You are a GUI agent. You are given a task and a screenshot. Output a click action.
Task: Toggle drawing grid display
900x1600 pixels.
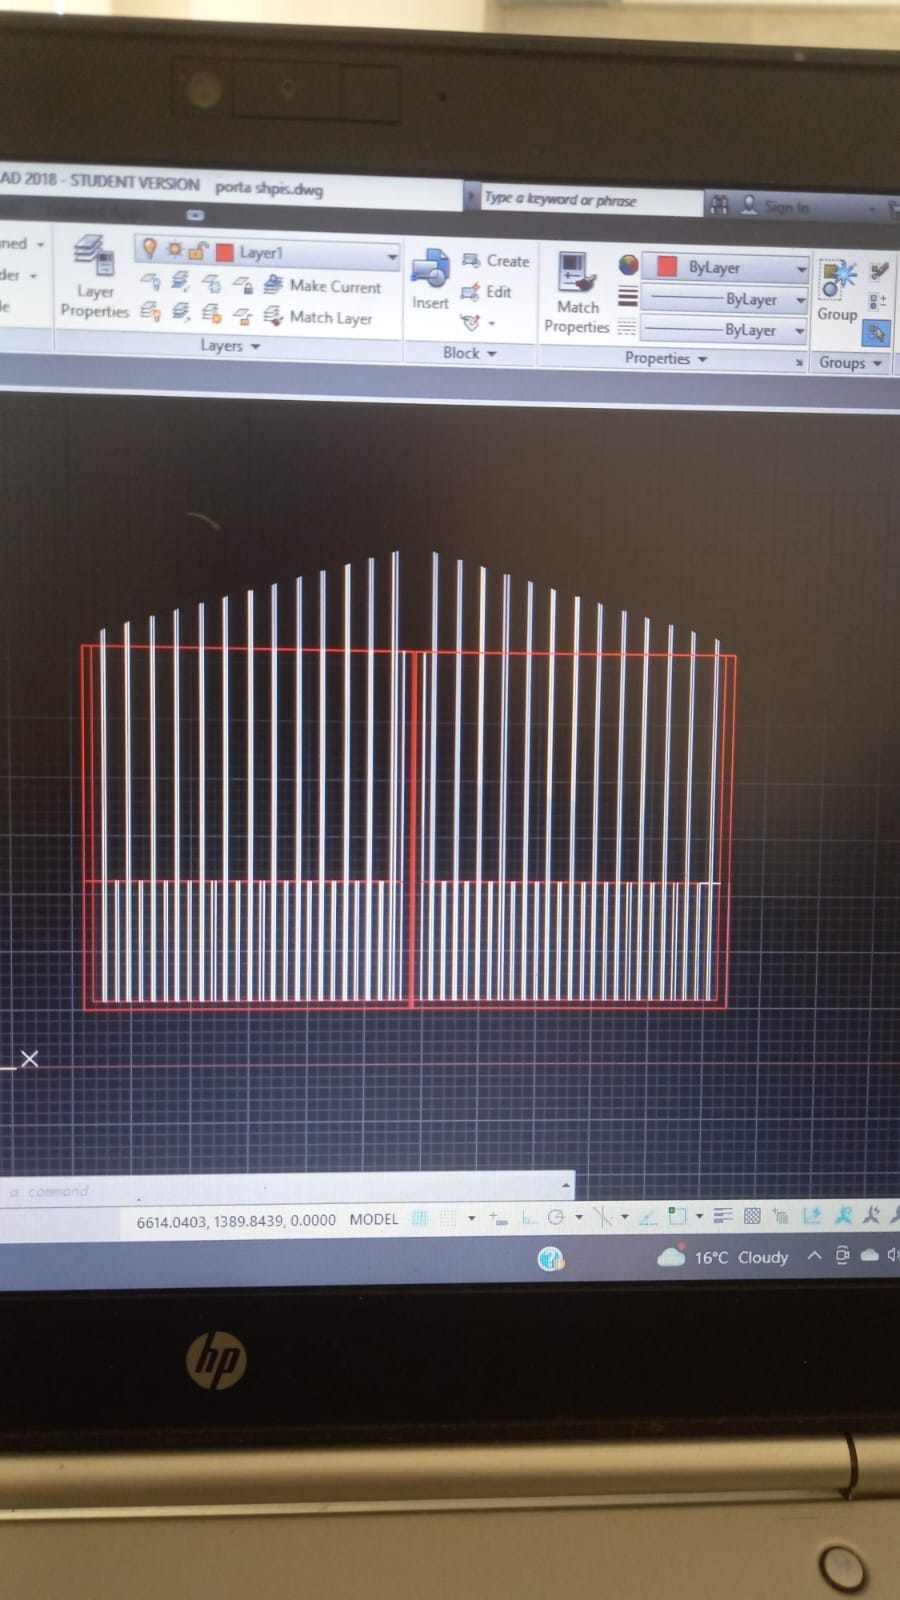coord(420,1218)
